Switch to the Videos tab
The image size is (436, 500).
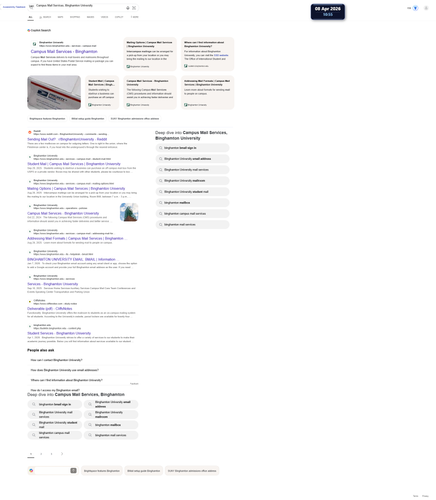click(x=104, y=17)
